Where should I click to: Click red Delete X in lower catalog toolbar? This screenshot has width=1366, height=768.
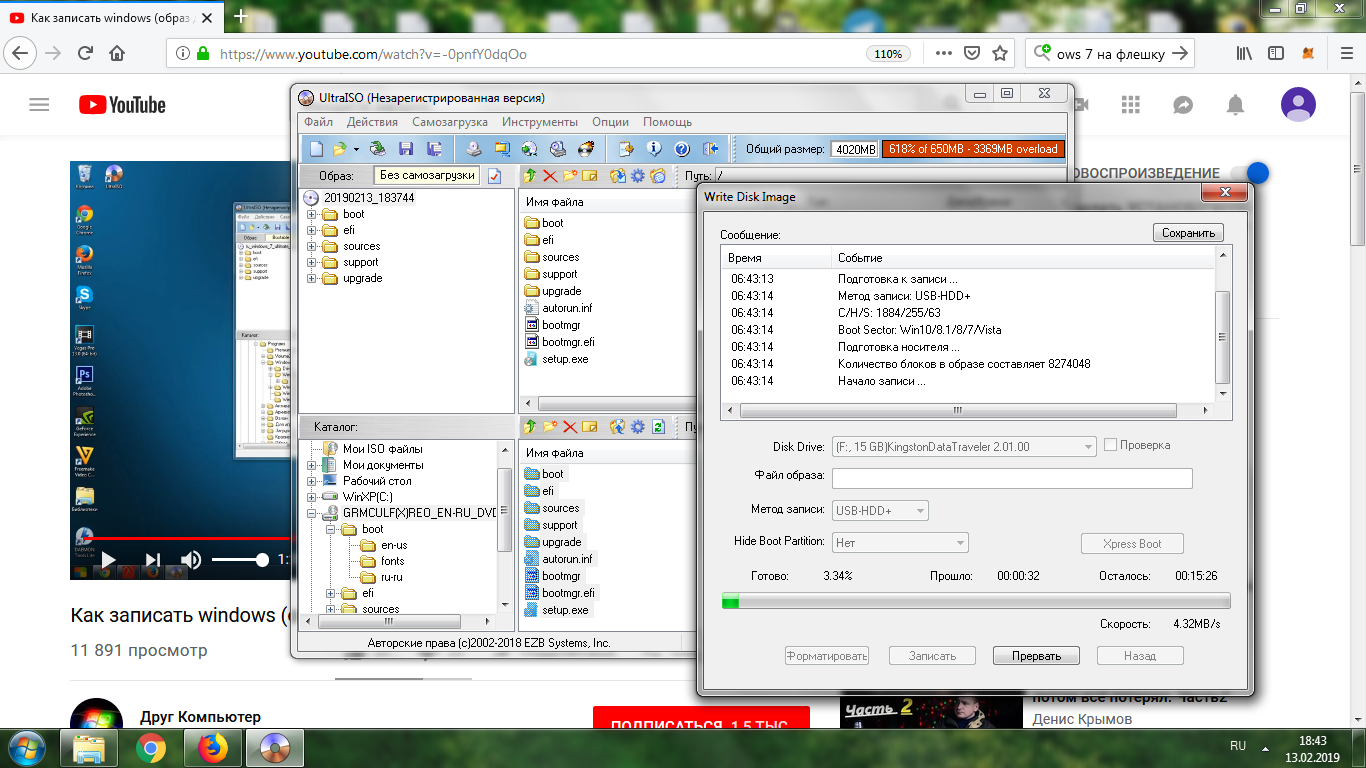click(570, 427)
